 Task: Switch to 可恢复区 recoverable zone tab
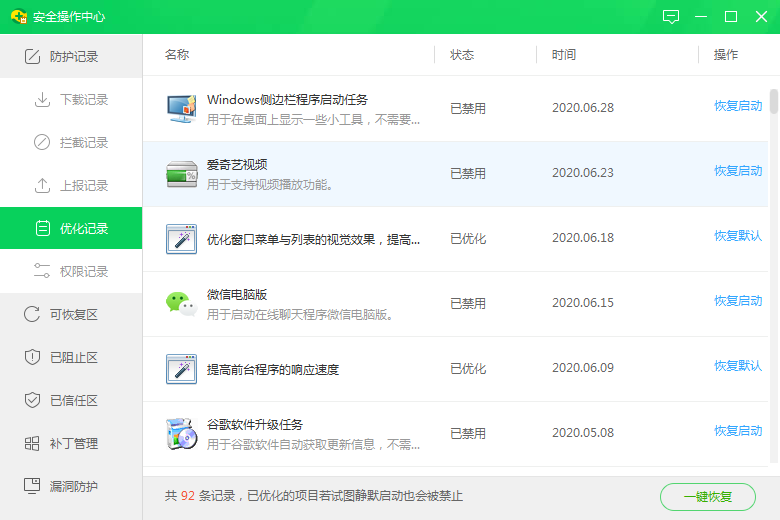tap(73, 315)
